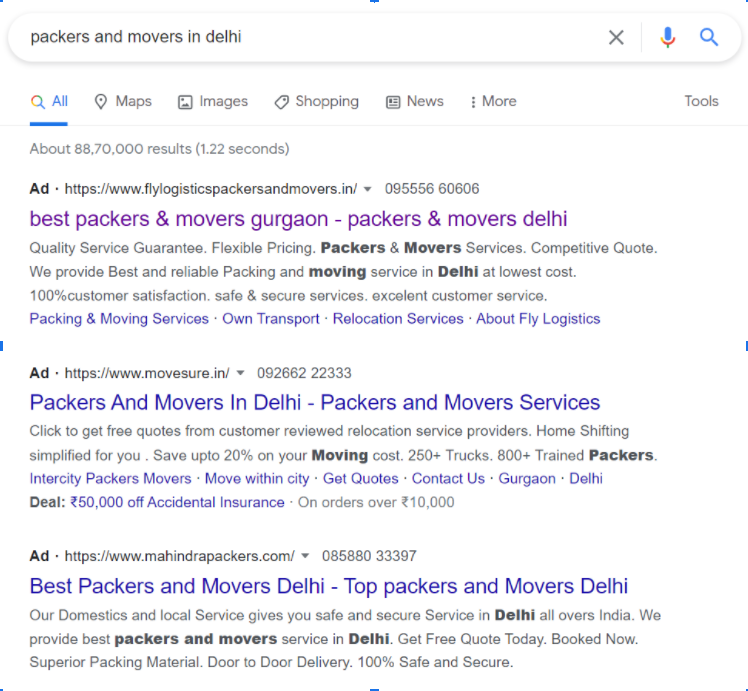This screenshot has width=748, height=691.
Task: Click 'On orders over ₹10,000' text
Action: 376,502
